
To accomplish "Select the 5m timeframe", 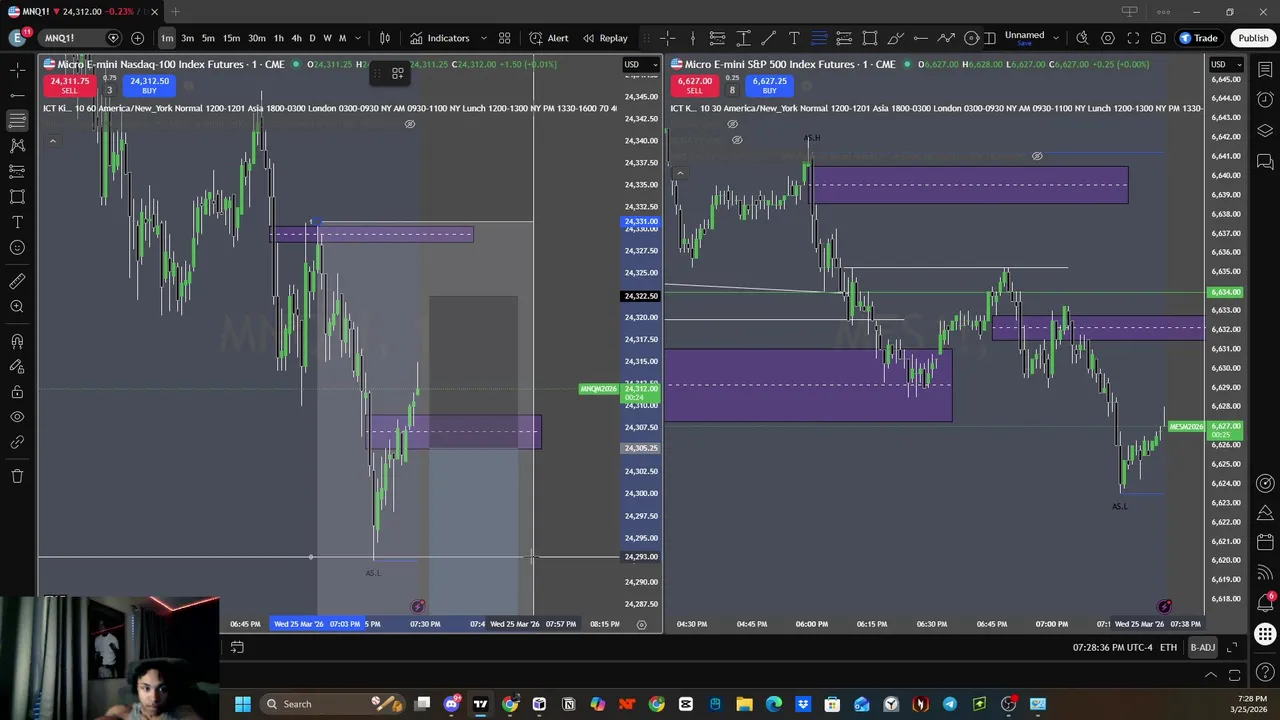I will tap(208, 38).
